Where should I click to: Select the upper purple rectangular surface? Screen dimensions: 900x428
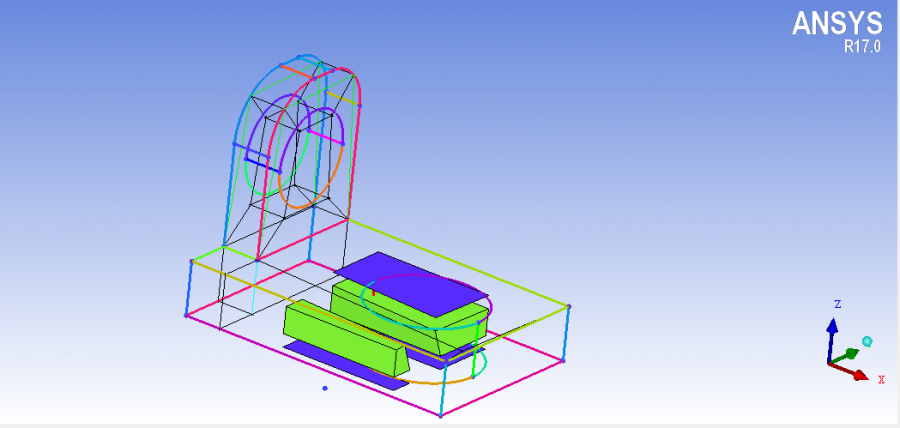[x=410, y=284]
